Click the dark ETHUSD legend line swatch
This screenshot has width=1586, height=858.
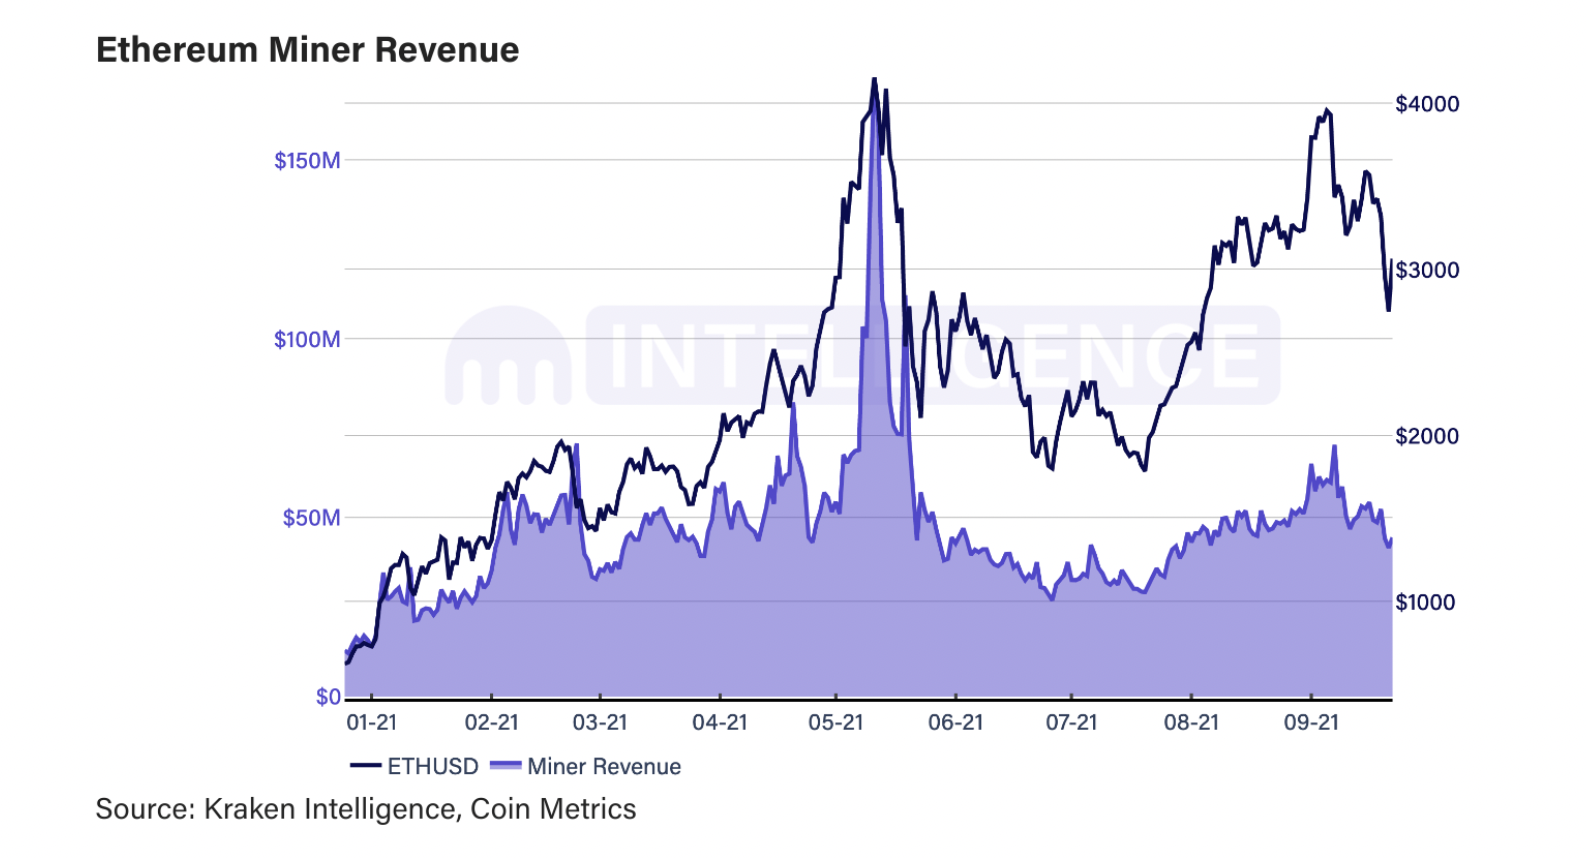pyautogui.click(x=366, y=766)
